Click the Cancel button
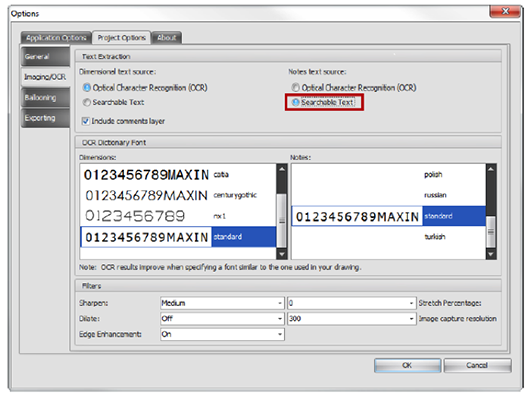The height and width of the screenshot is (396, 530). (477, 365)
